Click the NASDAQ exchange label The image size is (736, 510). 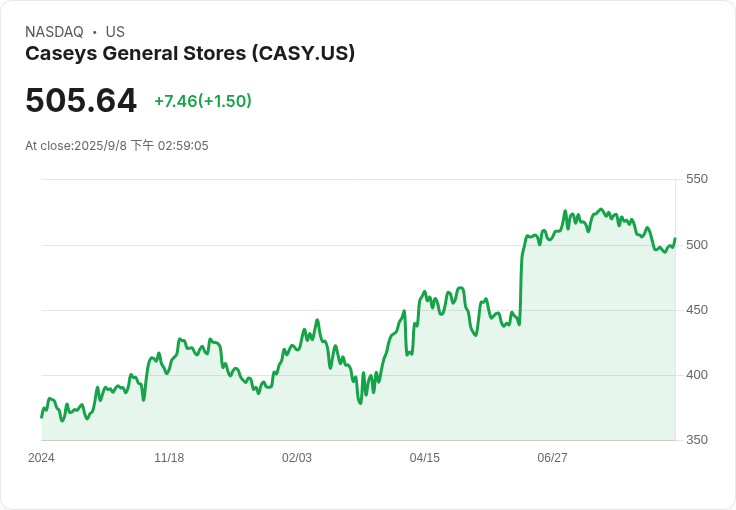[x=54, y=32]
